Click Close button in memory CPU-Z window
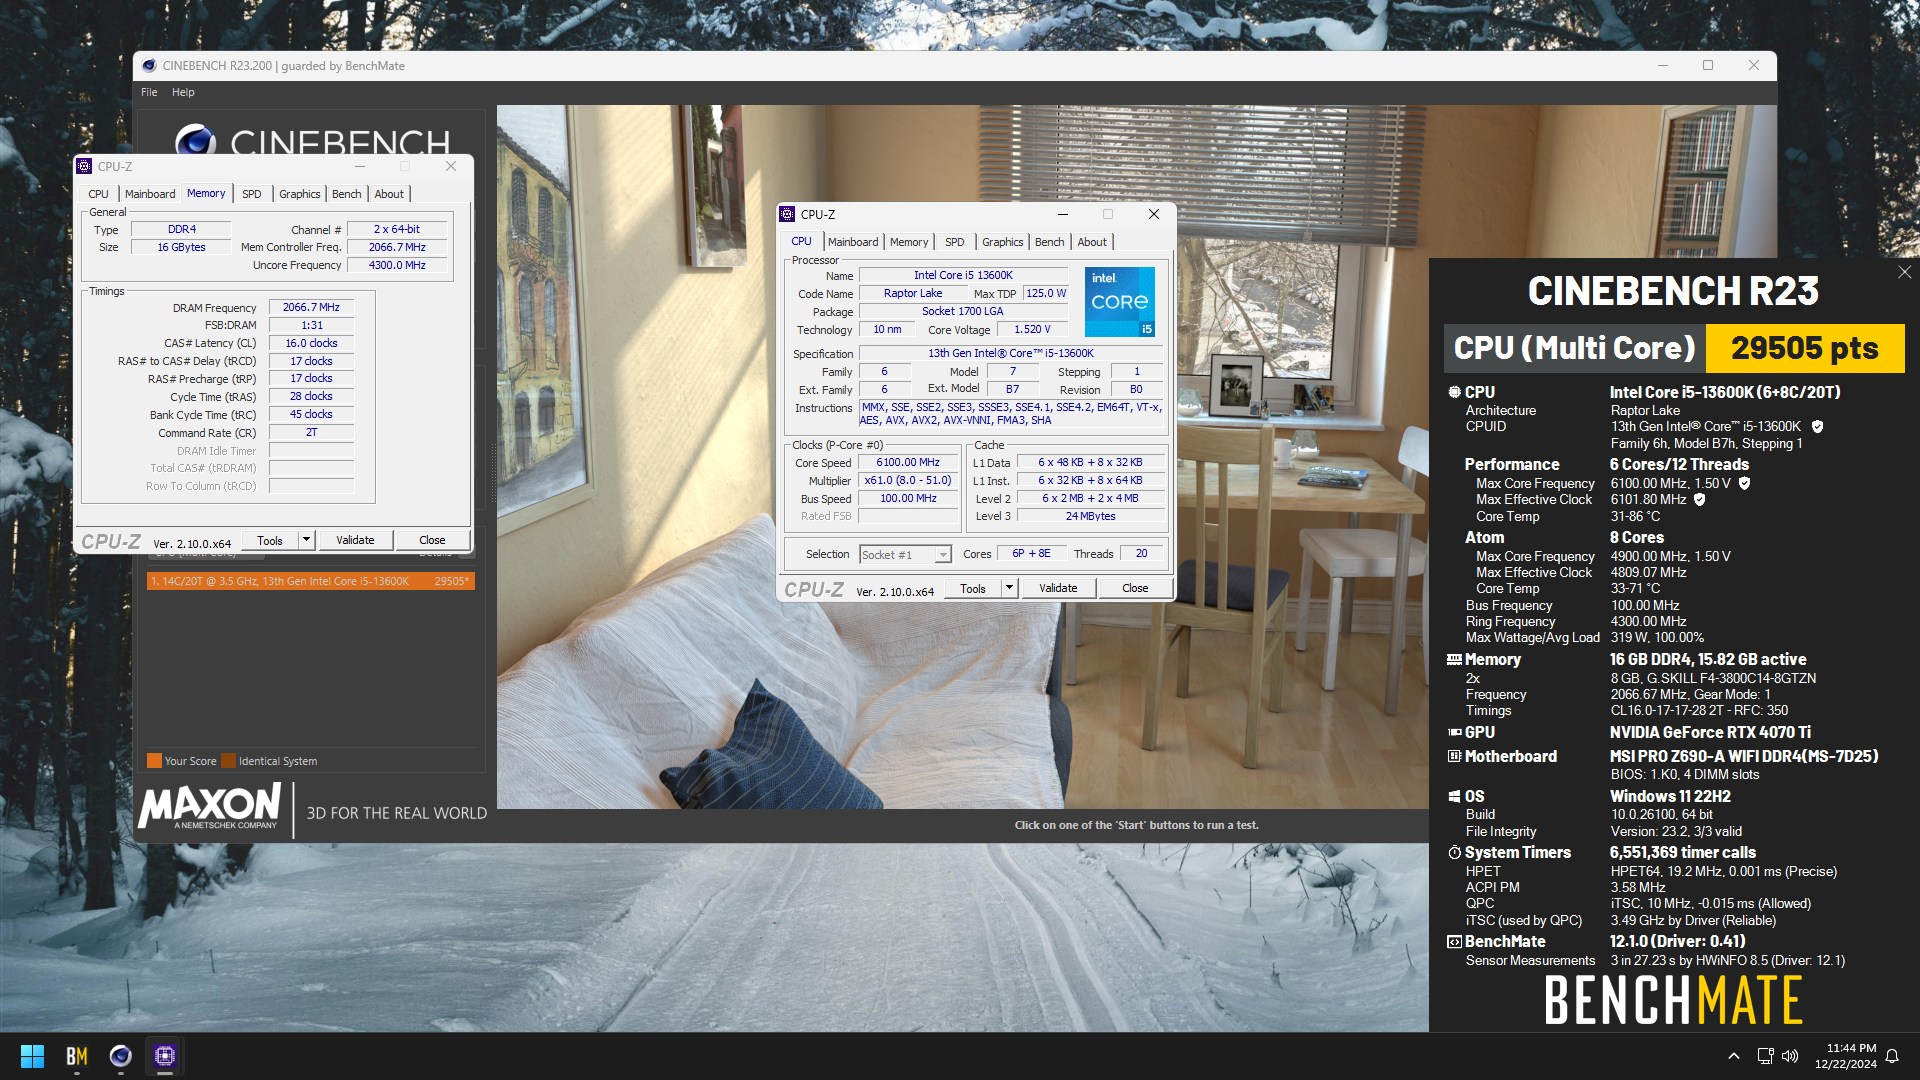 [432, 540]
